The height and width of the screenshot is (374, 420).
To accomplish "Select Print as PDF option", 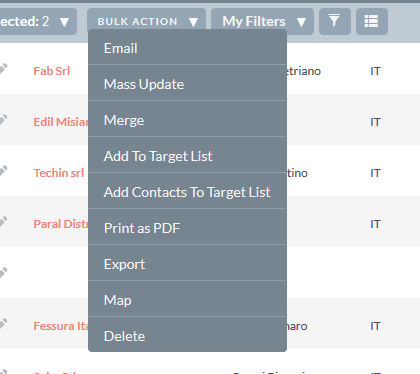I will 187,228.
